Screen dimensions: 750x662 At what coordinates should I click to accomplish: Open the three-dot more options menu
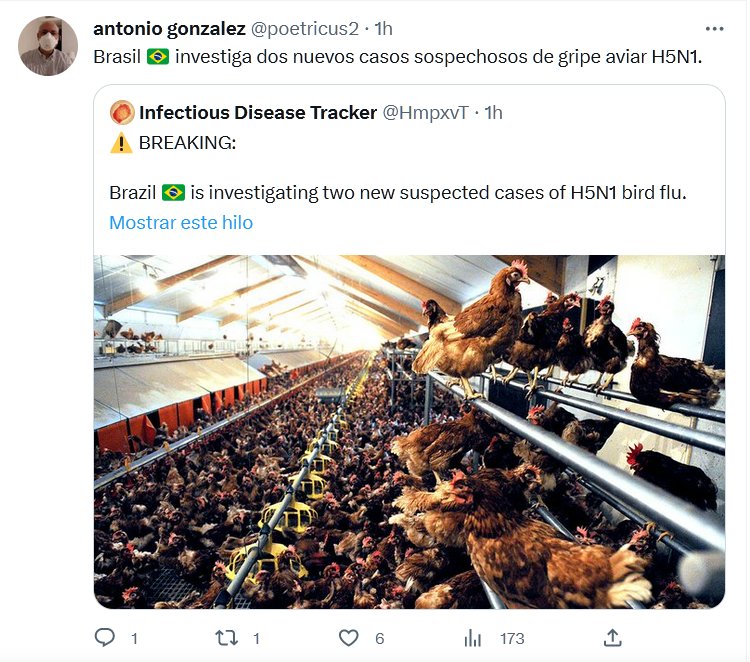click(x=714, y=29)
